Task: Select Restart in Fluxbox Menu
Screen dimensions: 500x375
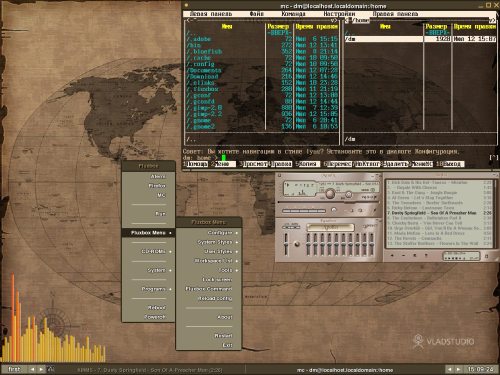Action: pyautogui.click(x=208, y=336)
